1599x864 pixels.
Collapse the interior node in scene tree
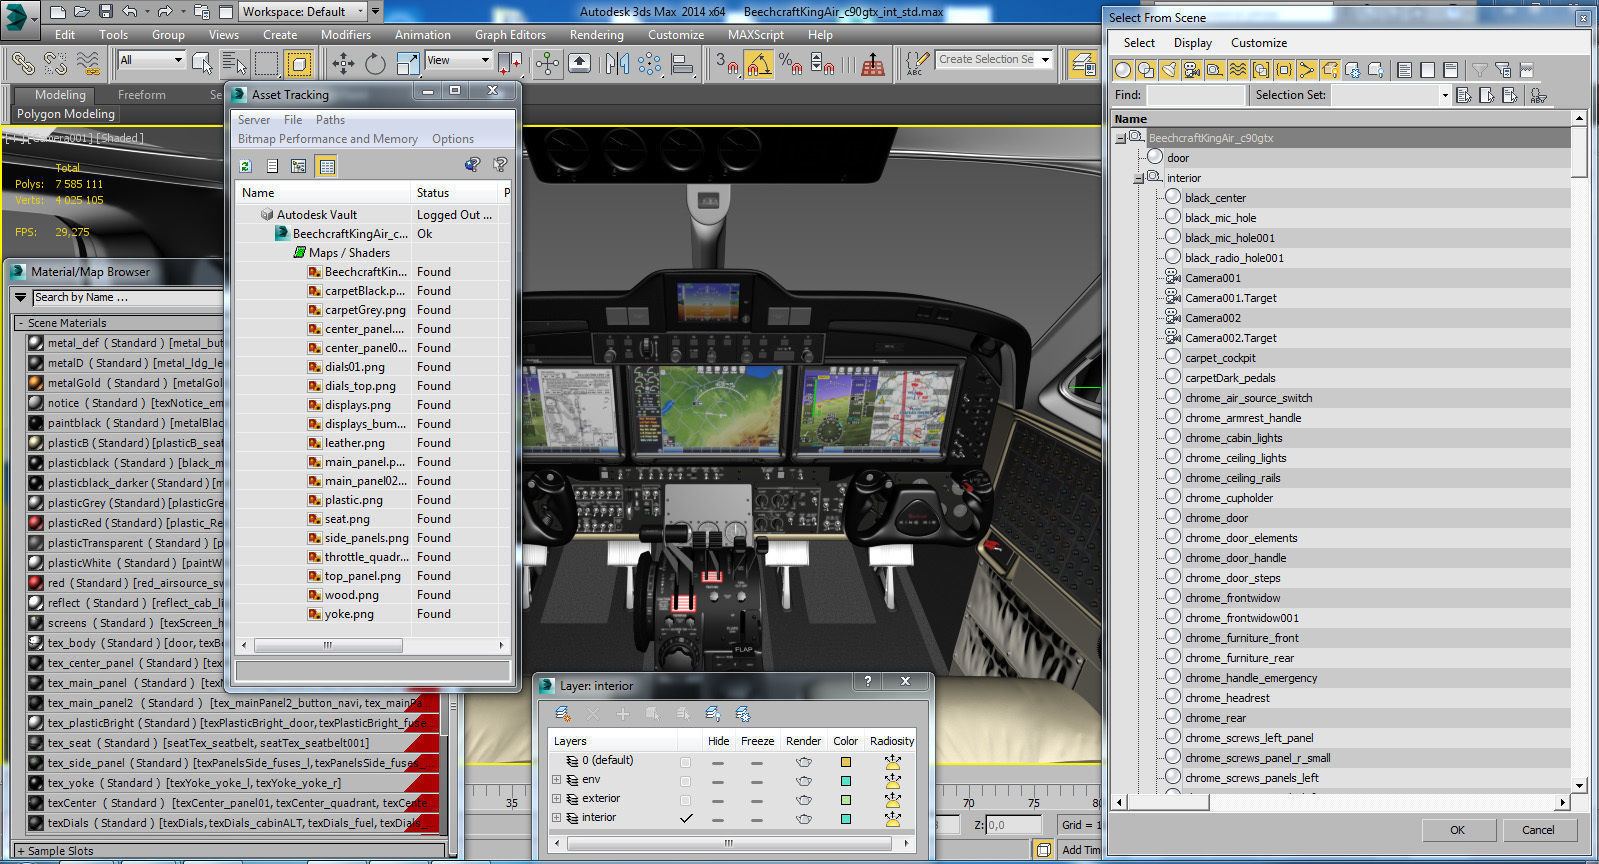coord(1138,179)
